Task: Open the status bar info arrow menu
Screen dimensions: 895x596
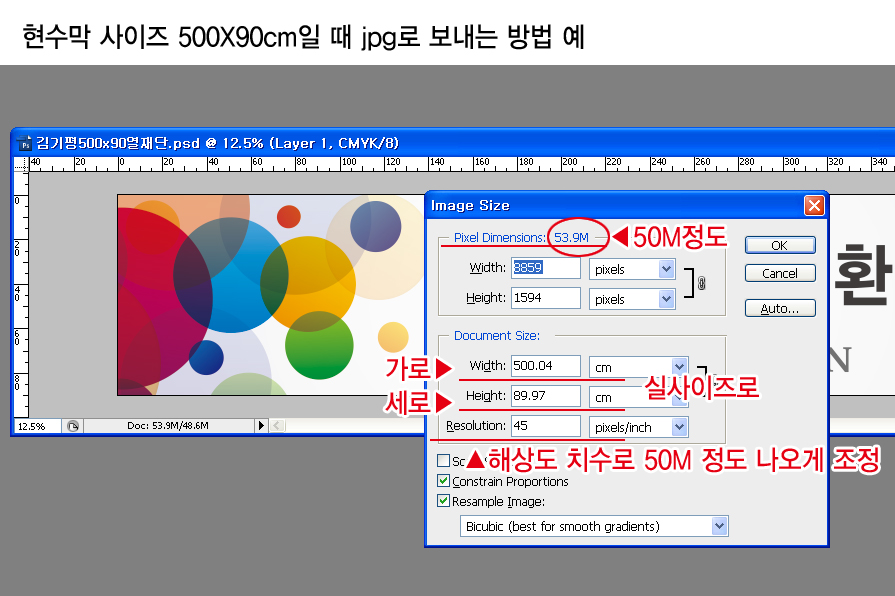Action: coord(261,426)
